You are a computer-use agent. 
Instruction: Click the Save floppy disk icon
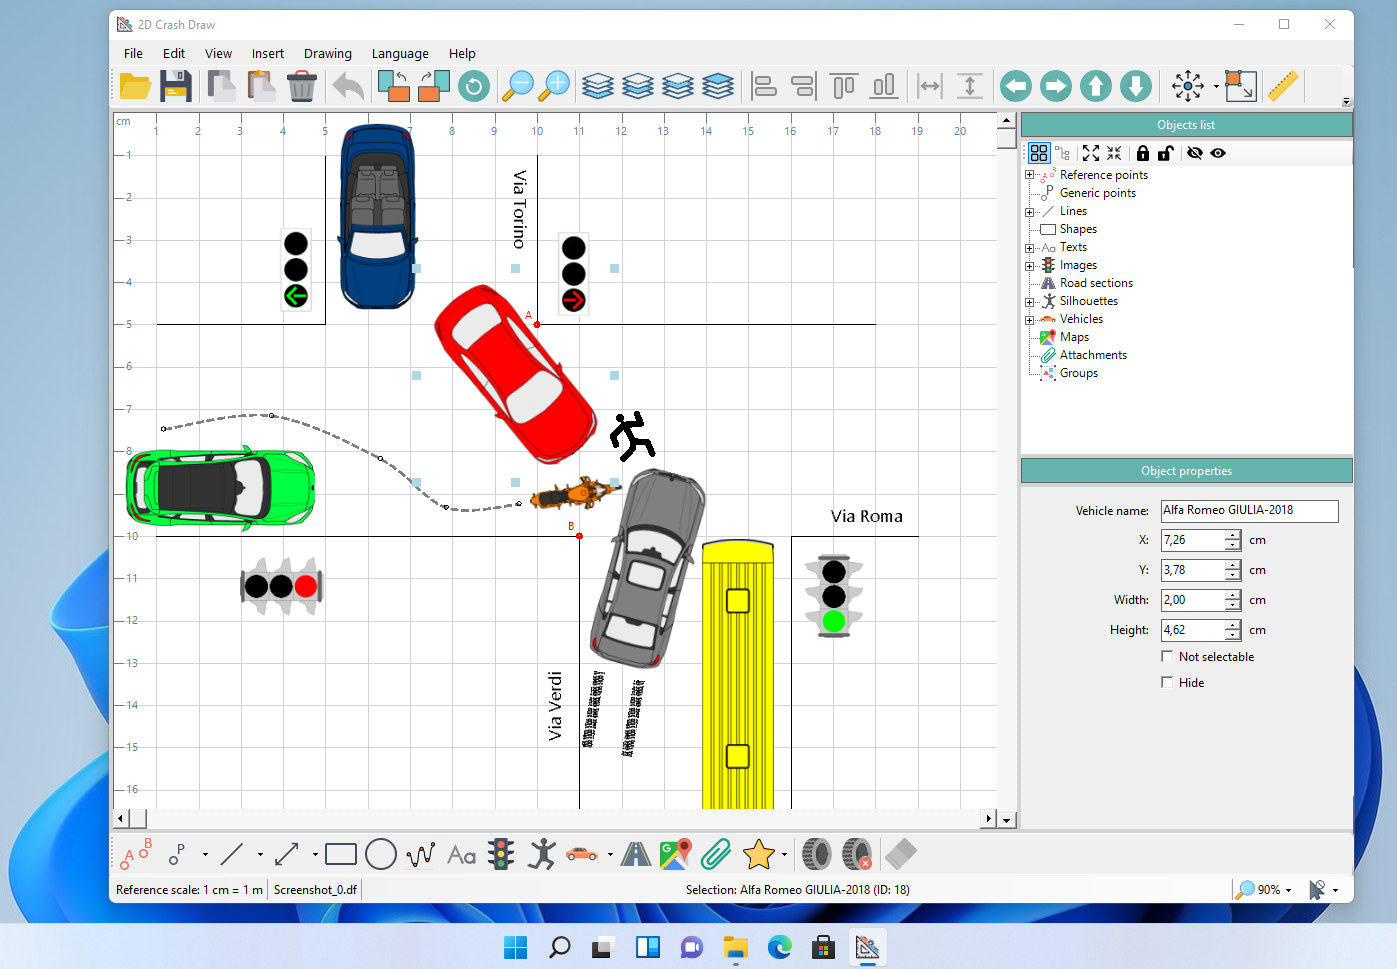click(176, 87)
